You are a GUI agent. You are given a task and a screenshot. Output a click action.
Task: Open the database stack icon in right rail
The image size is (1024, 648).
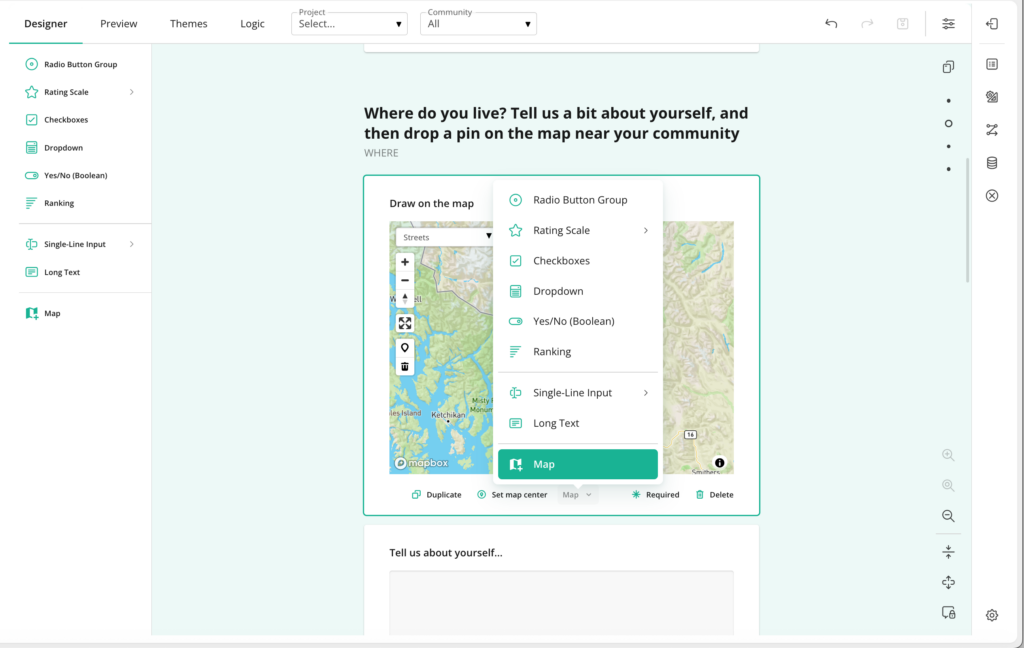992,163
